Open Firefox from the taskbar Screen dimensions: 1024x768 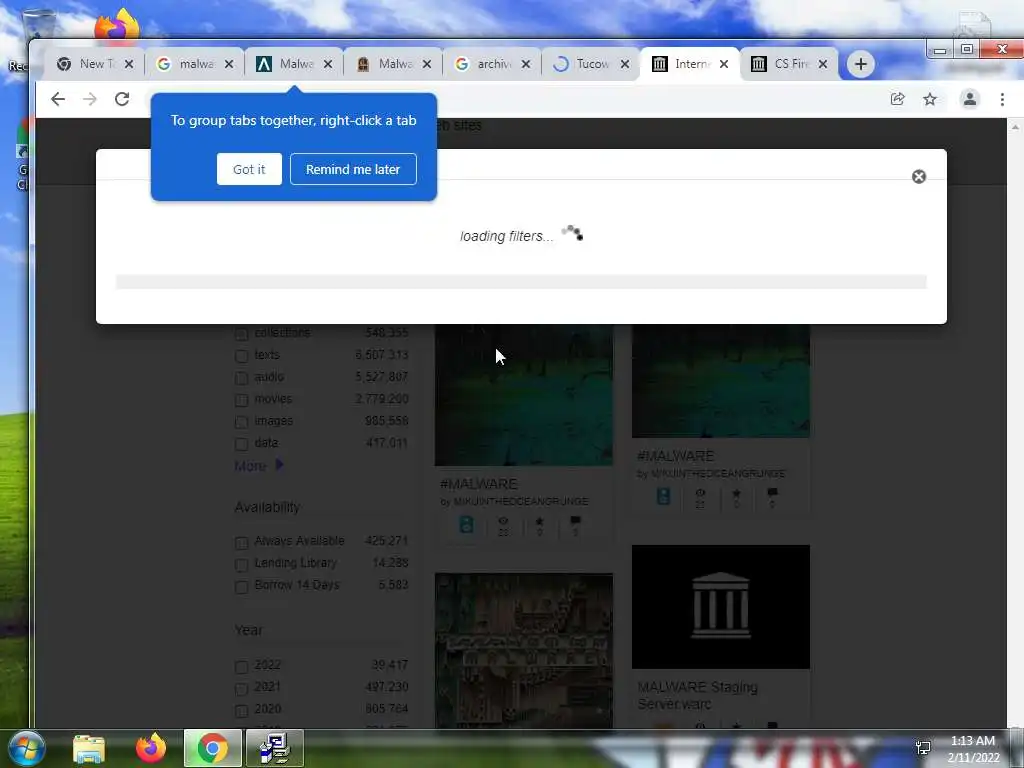151,748
